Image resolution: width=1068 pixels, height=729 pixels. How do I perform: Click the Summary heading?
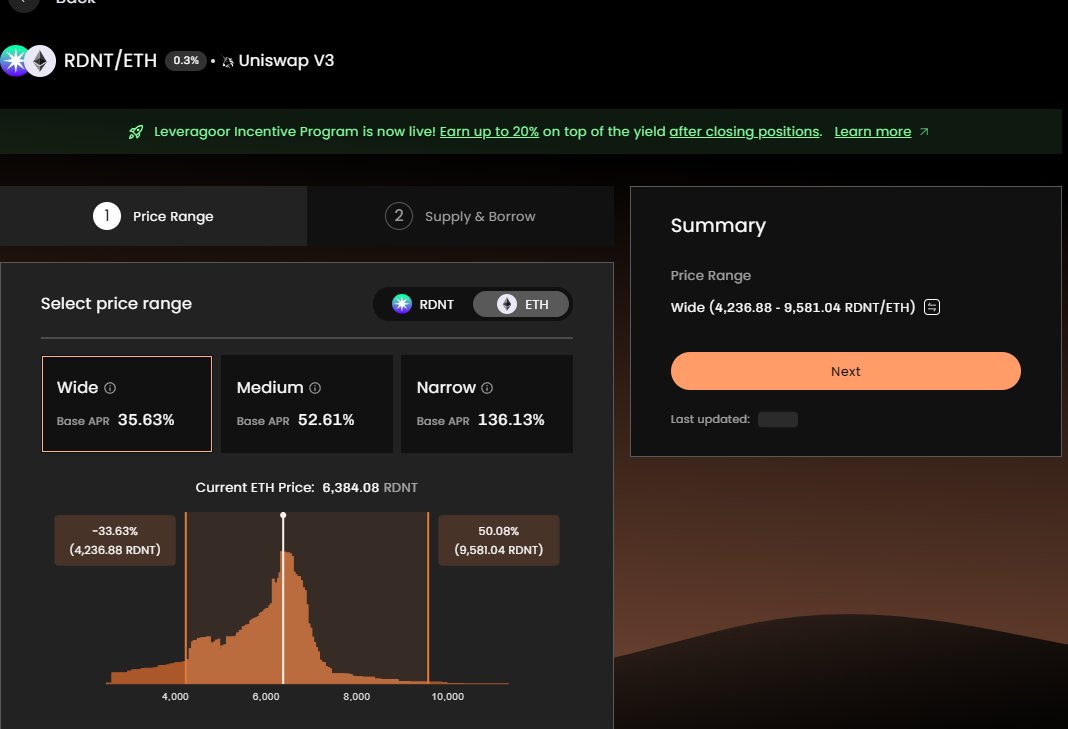(x=718, y=226)
